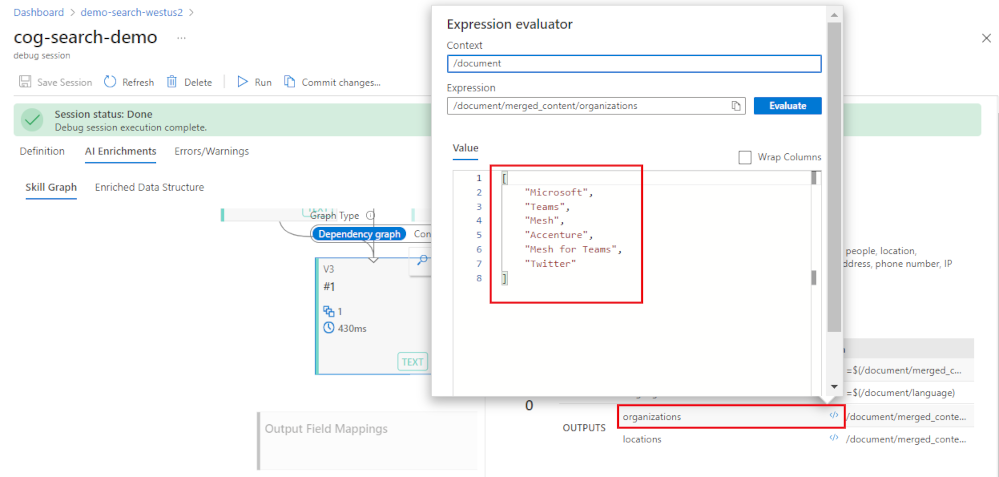Viewport: 999px width, 477px height.
Task: Click the Graph Type info icon
Action: 370,215
